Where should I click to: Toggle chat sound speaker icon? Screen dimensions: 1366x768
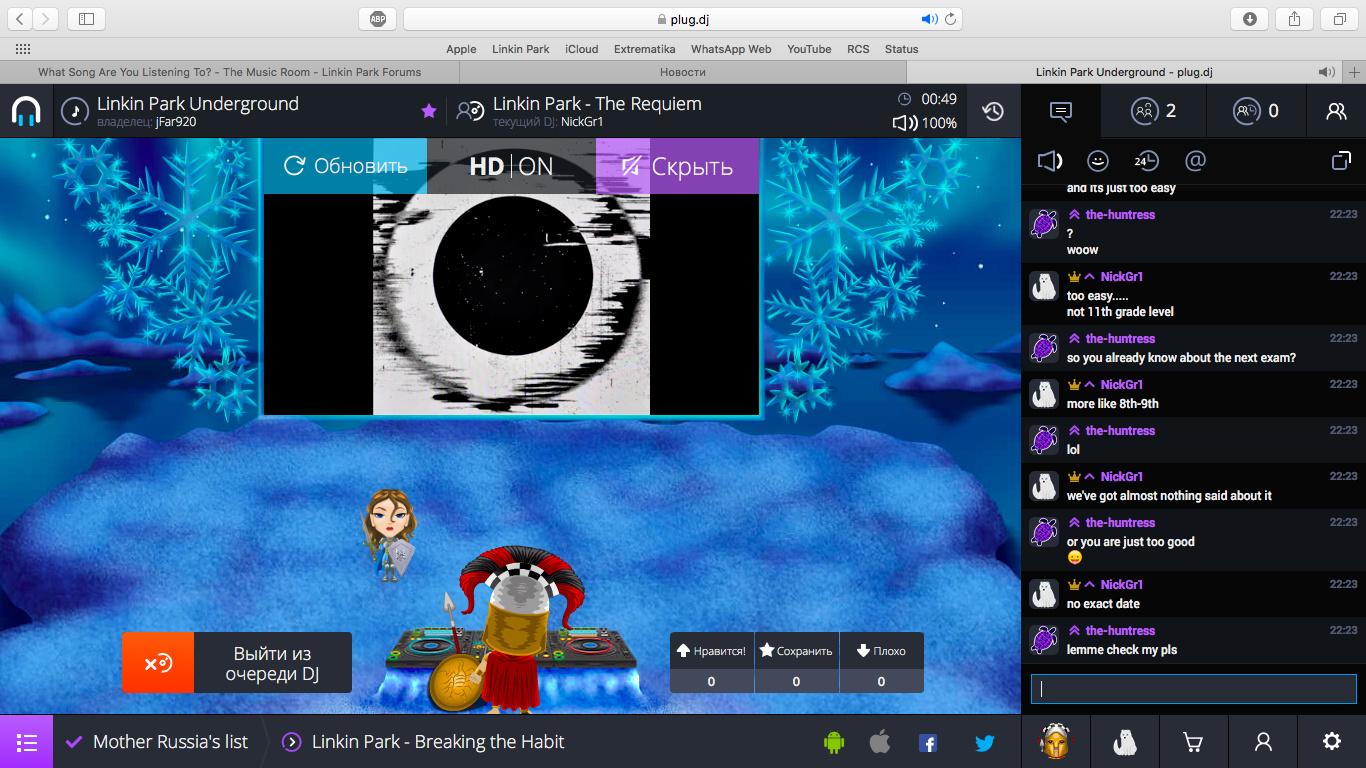1049,161
